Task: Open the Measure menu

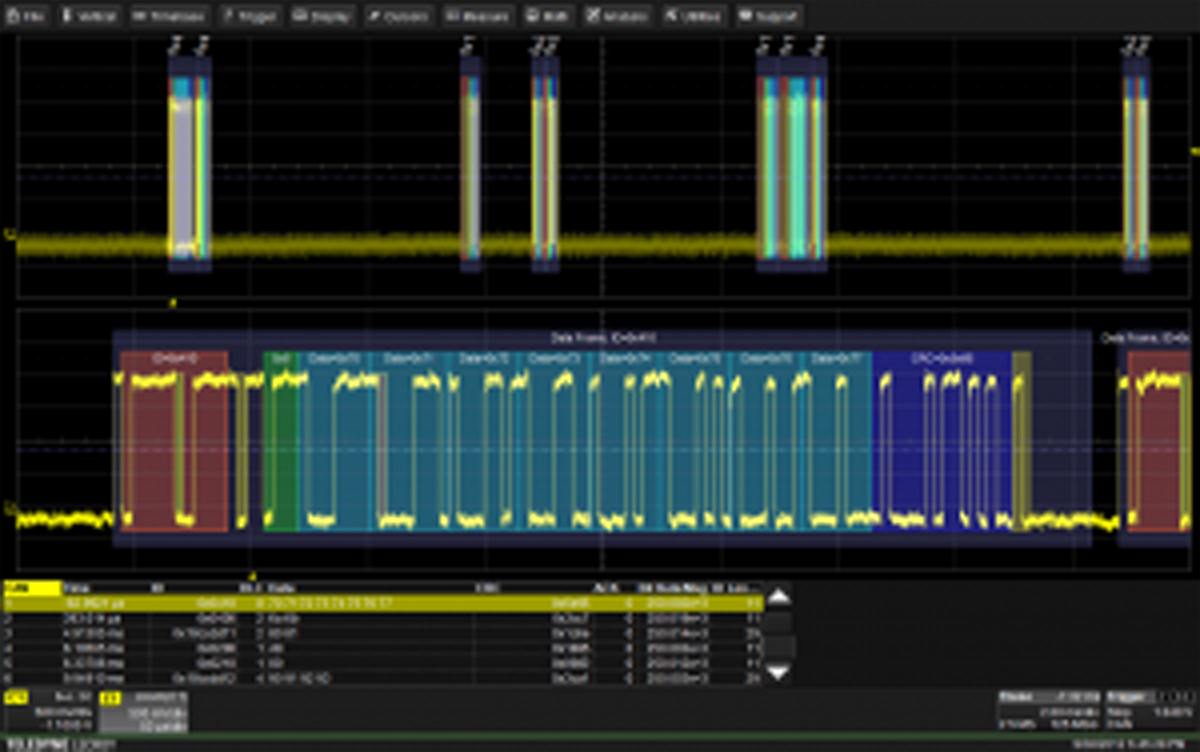Action: tap(477, 16)
